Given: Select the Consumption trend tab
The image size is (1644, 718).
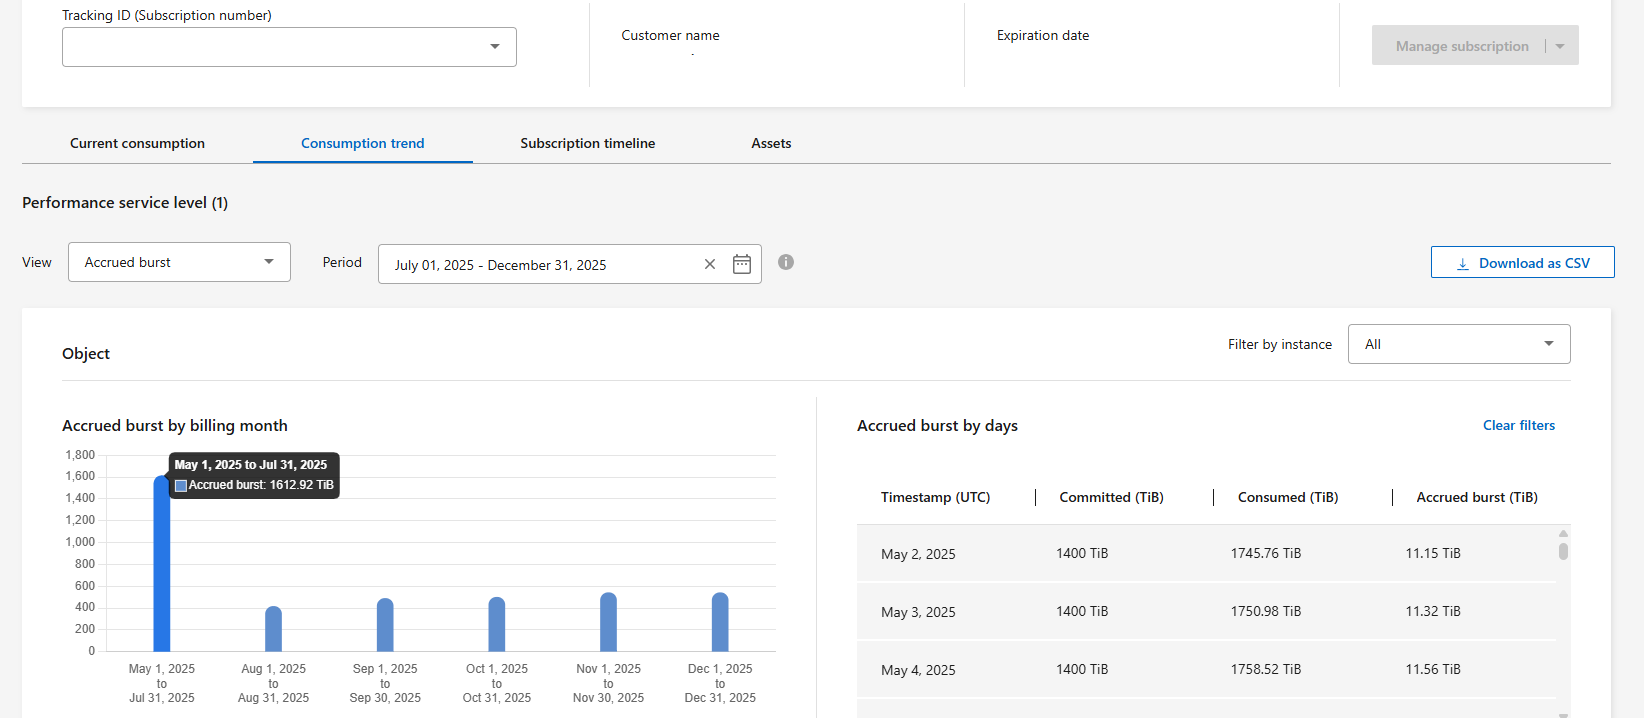Looking at the screenshot, I should pos(362,143).
